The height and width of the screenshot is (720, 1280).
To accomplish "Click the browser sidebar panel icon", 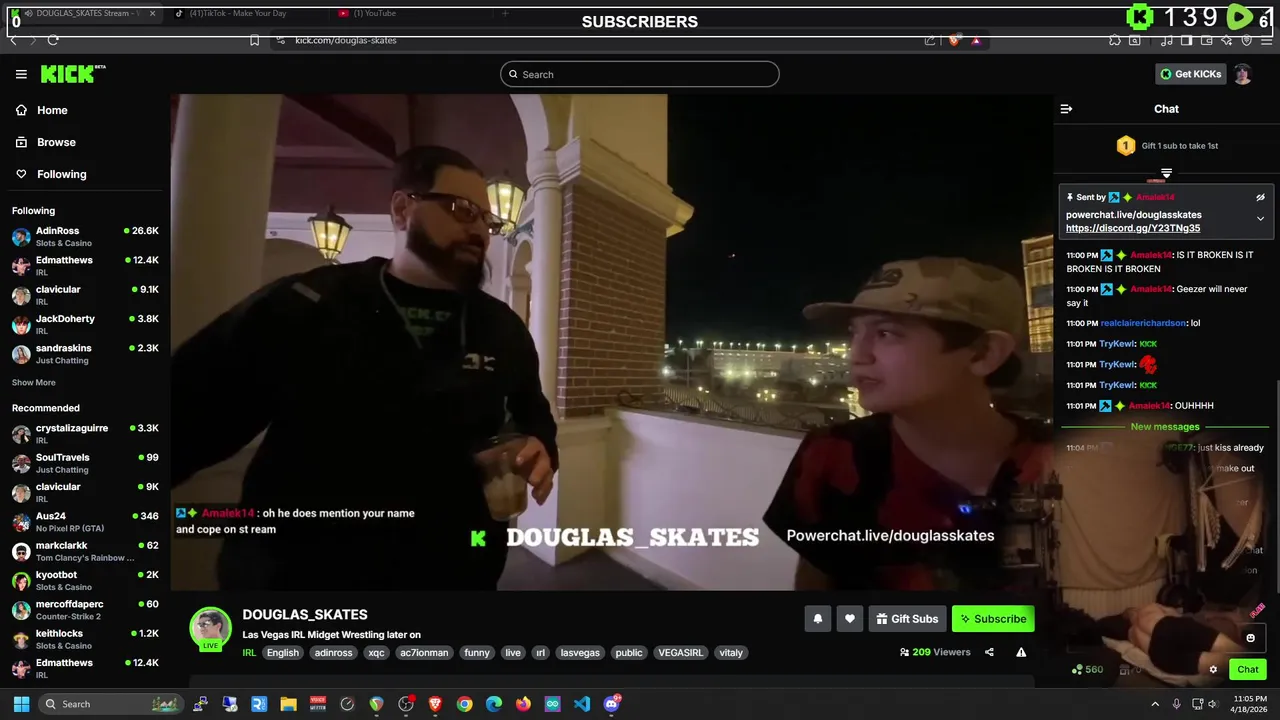I will pyautogui.click(x=1186, y=40).
